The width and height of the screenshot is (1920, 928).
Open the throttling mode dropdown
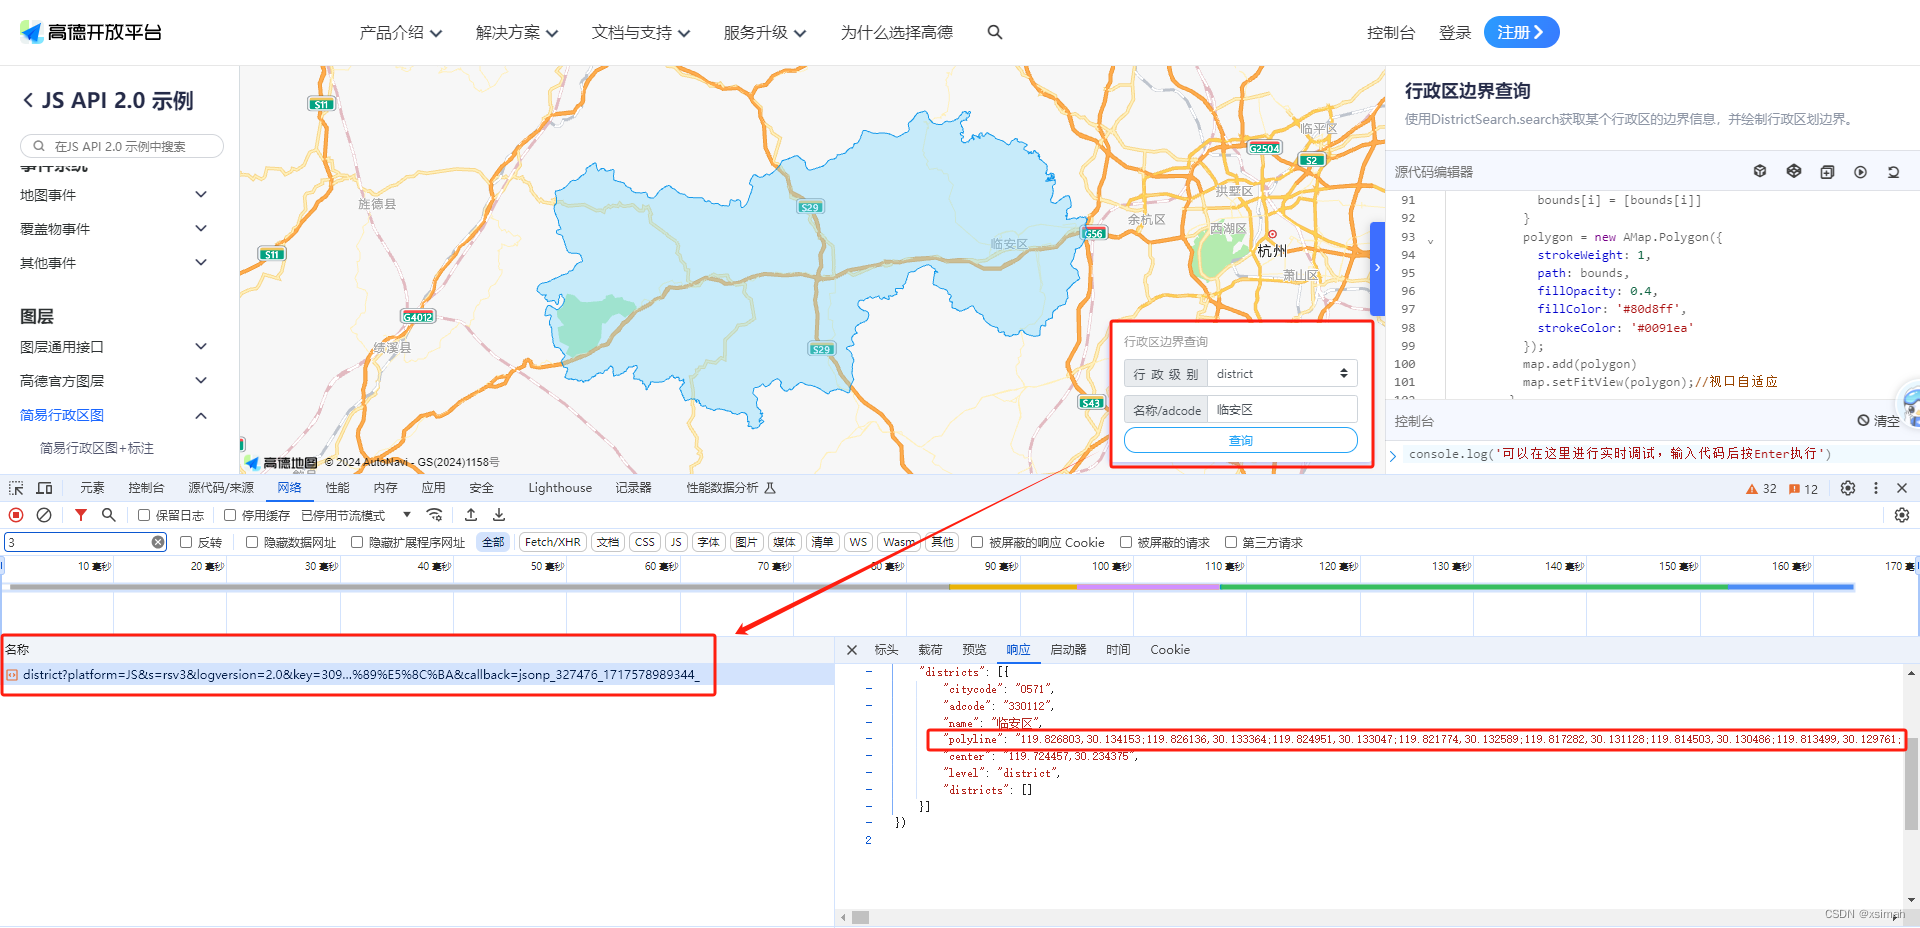(356, 515)
